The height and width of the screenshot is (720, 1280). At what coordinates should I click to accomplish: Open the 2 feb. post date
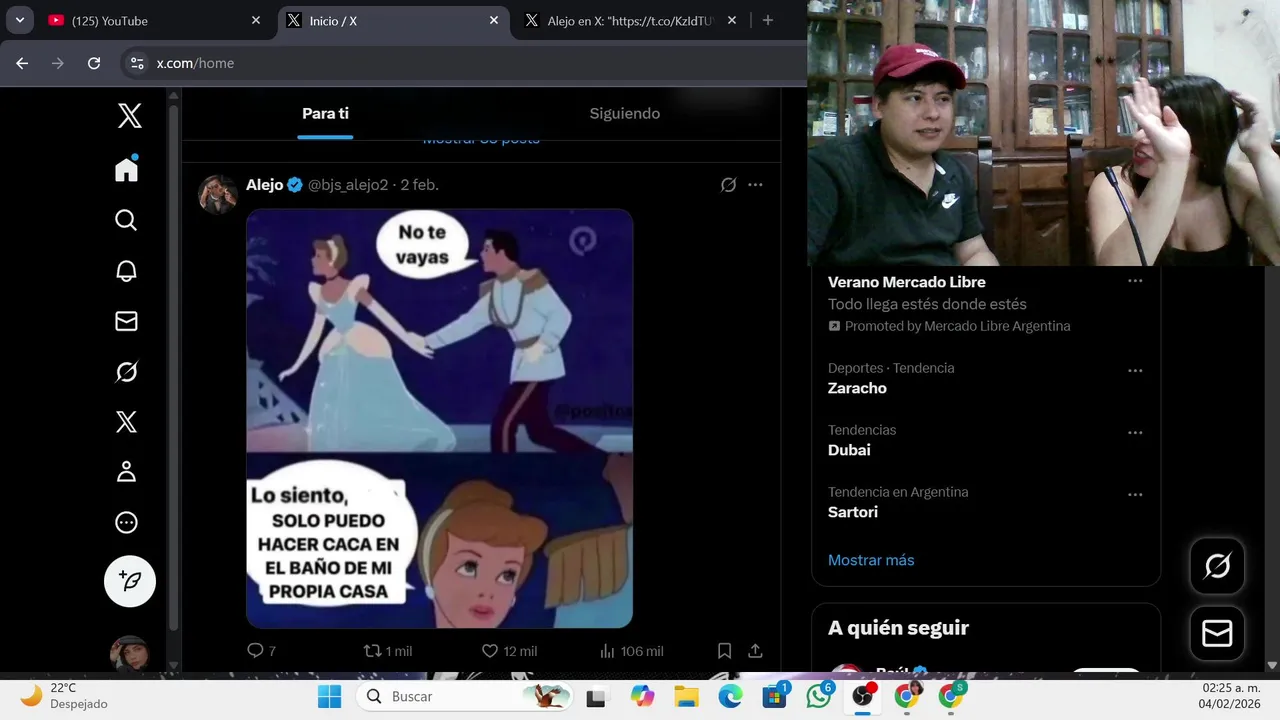420,185
